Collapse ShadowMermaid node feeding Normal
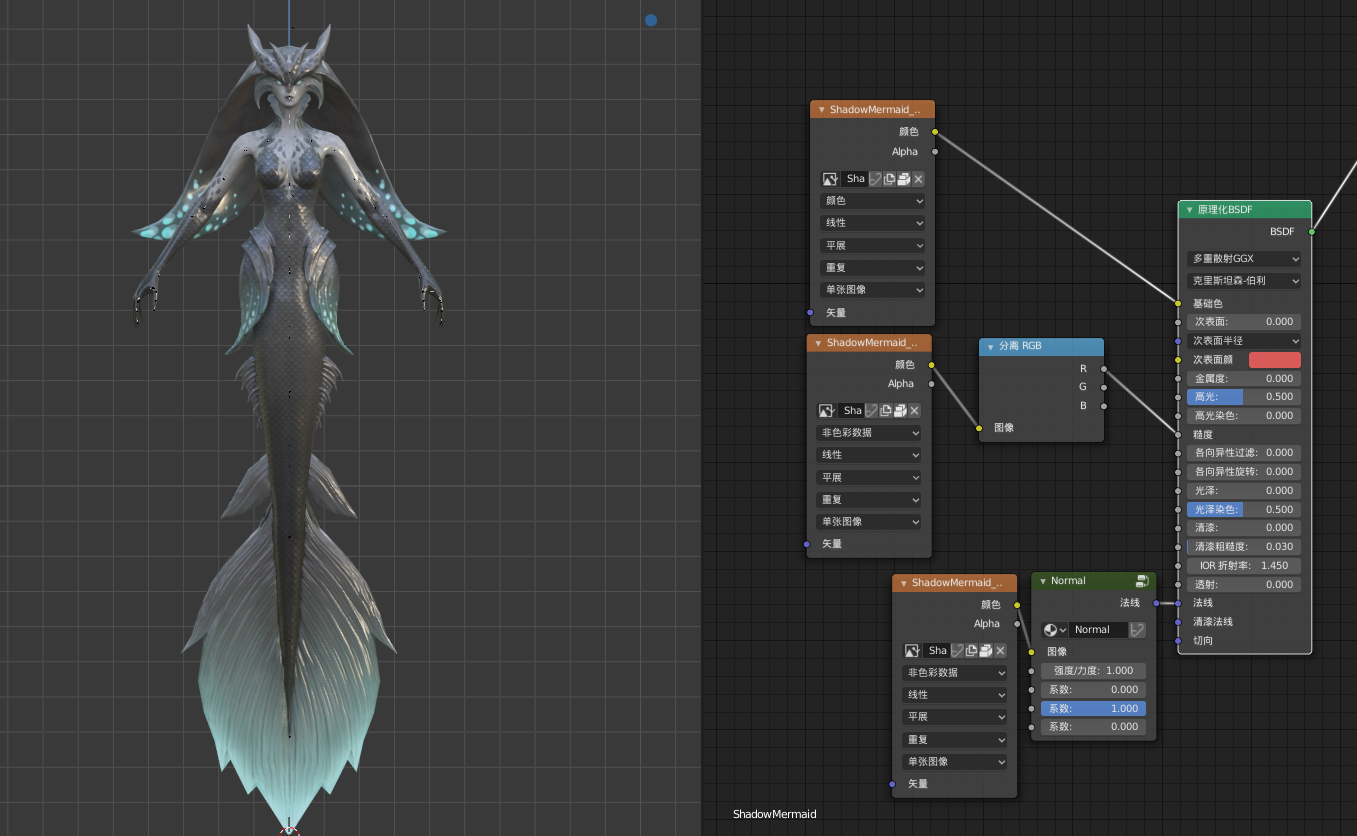Image resolution: width=1357 pixels, height=836 pixels. [903, 583]
